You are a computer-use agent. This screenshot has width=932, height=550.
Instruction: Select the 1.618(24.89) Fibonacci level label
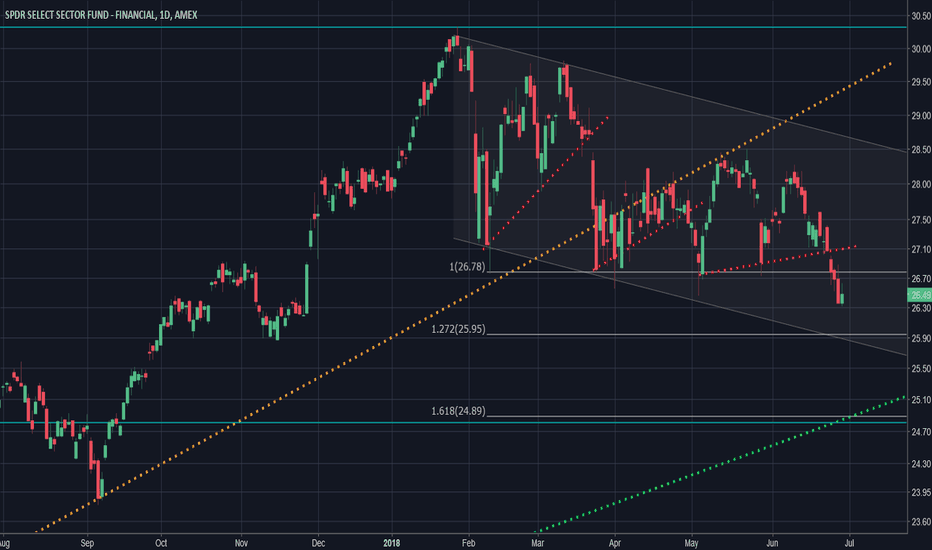click(x=458, y=411)
